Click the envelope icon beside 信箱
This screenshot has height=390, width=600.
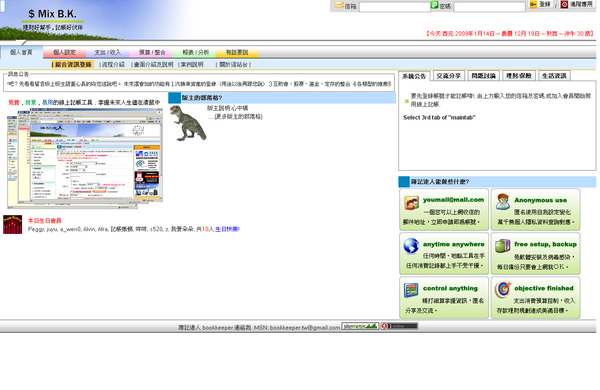(339, 5)
